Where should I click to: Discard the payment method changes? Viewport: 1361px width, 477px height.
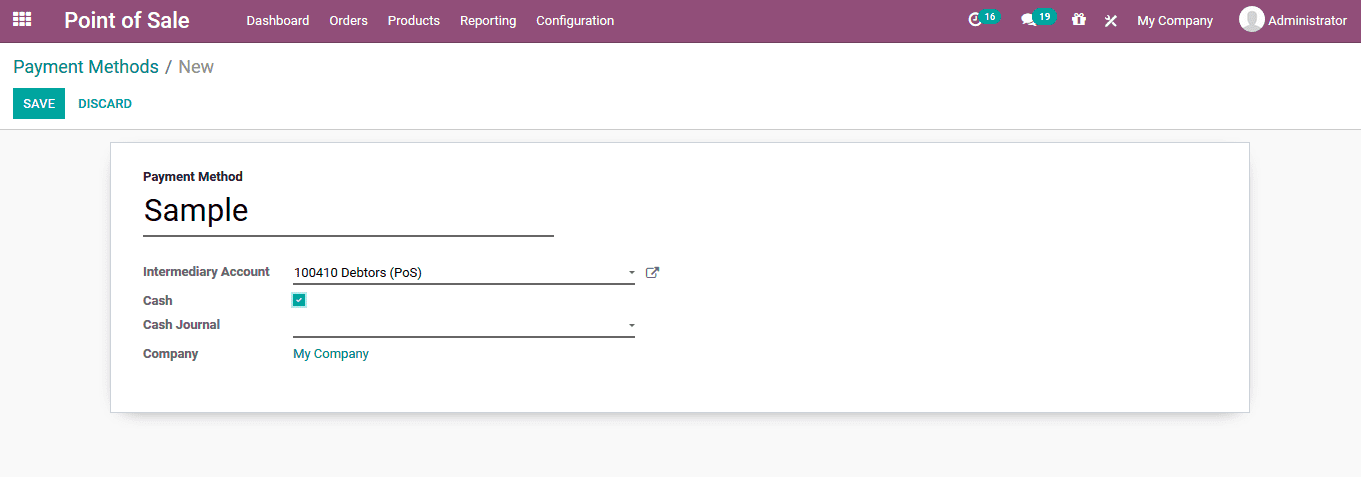tap(105, 104)
